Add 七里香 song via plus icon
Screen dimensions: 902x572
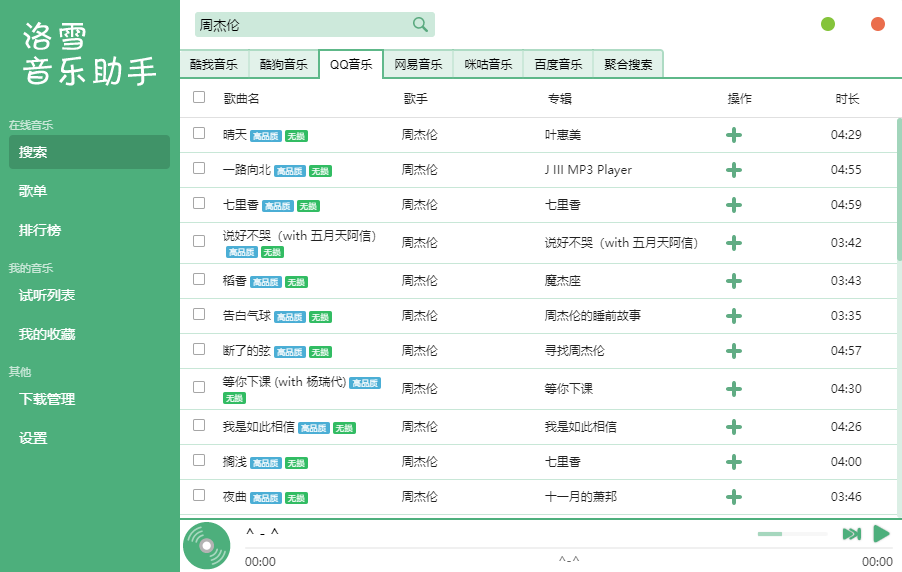[x=733, y=205]
